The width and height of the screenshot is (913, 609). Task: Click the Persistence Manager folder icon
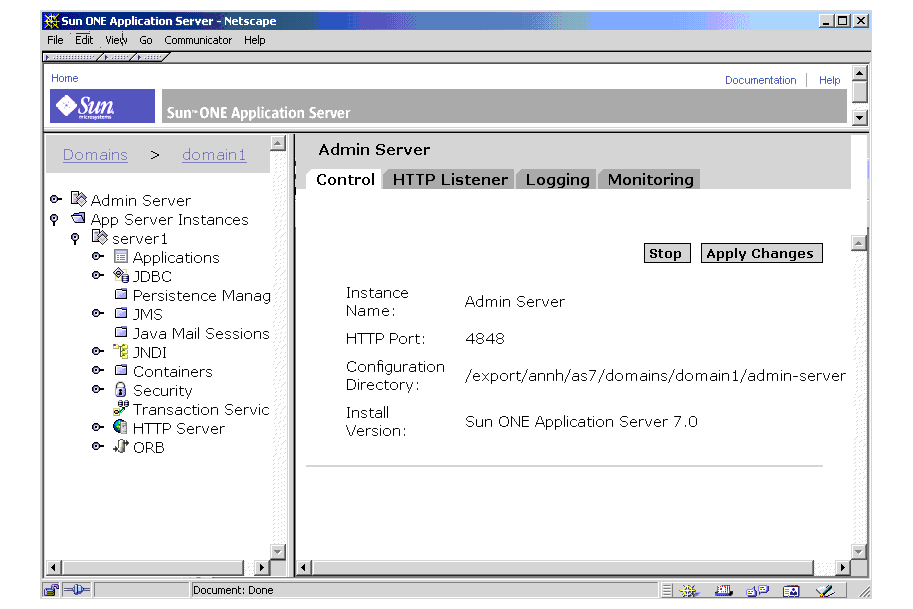pos(121,294)
